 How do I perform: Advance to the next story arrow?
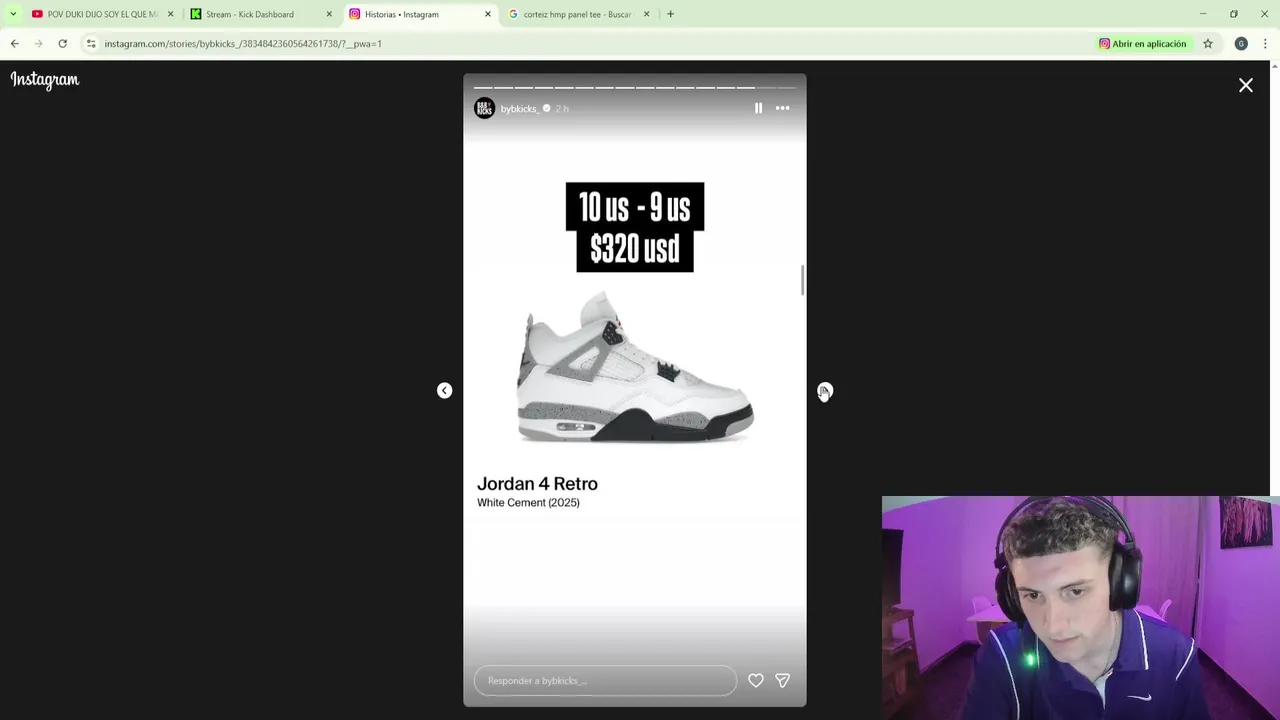coord(825,391)
